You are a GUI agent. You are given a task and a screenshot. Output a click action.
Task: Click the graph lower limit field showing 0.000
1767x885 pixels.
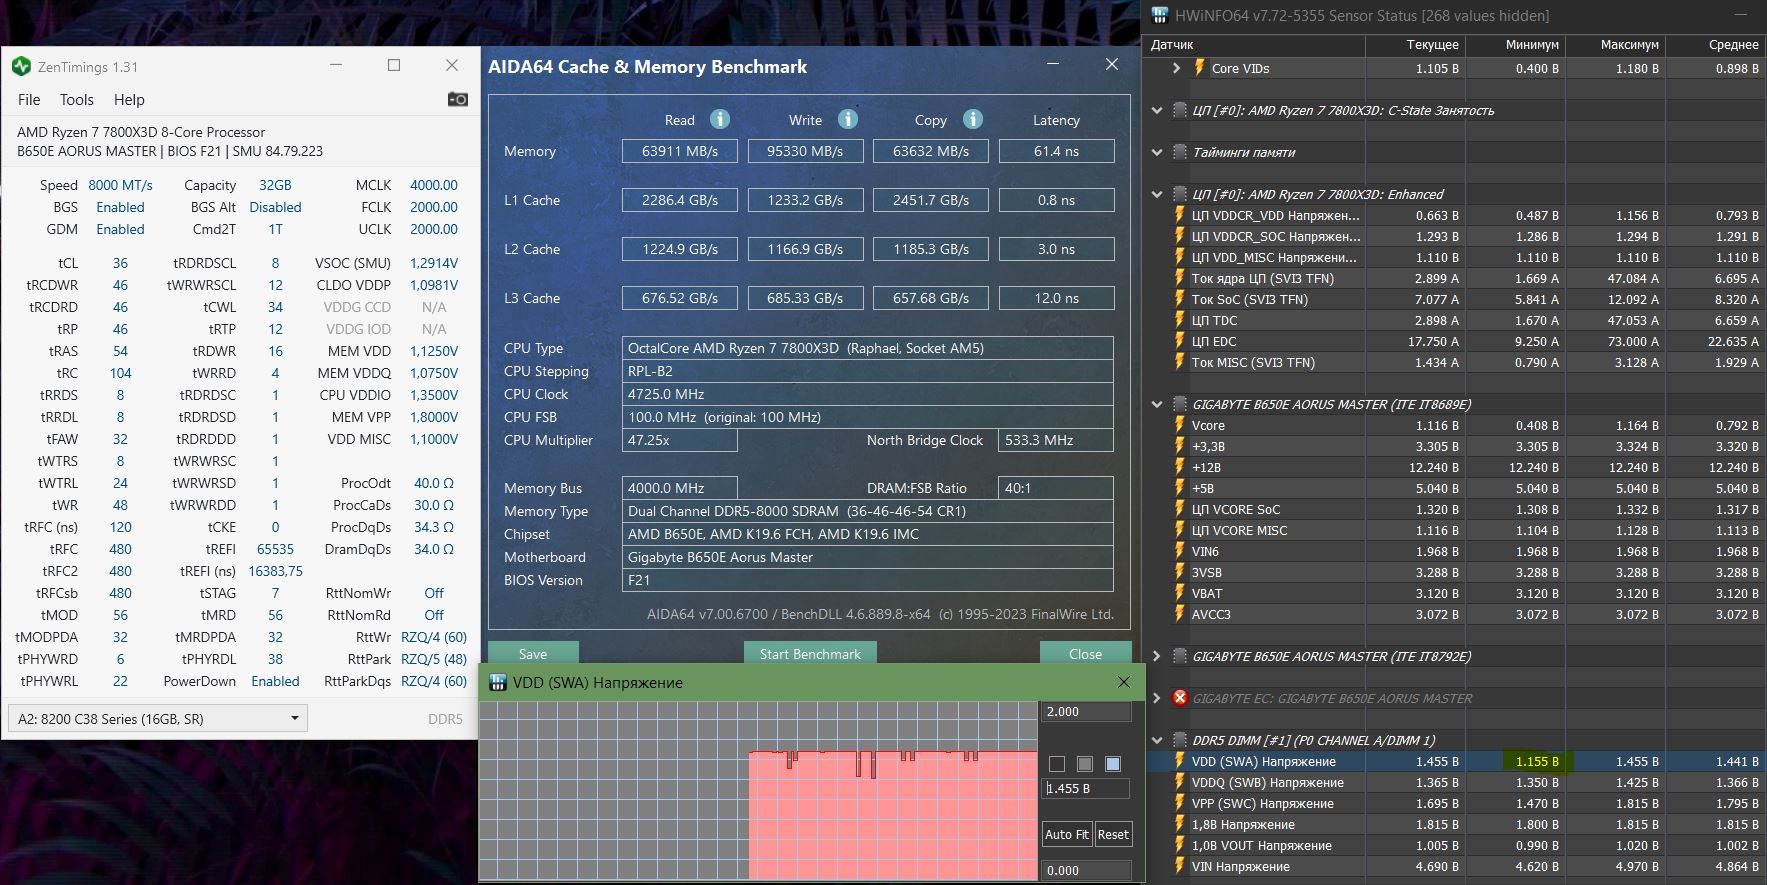pos(1086,870)
